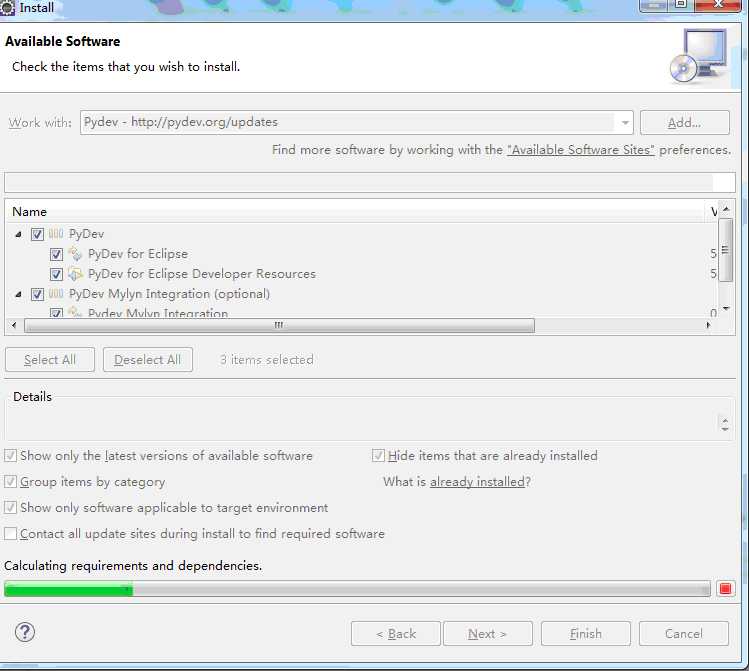Image resolution: width=749 pixels, height=671 pixels.
Task: Toggle Show only software applicable to target environment
Action: tap(11, 507)
